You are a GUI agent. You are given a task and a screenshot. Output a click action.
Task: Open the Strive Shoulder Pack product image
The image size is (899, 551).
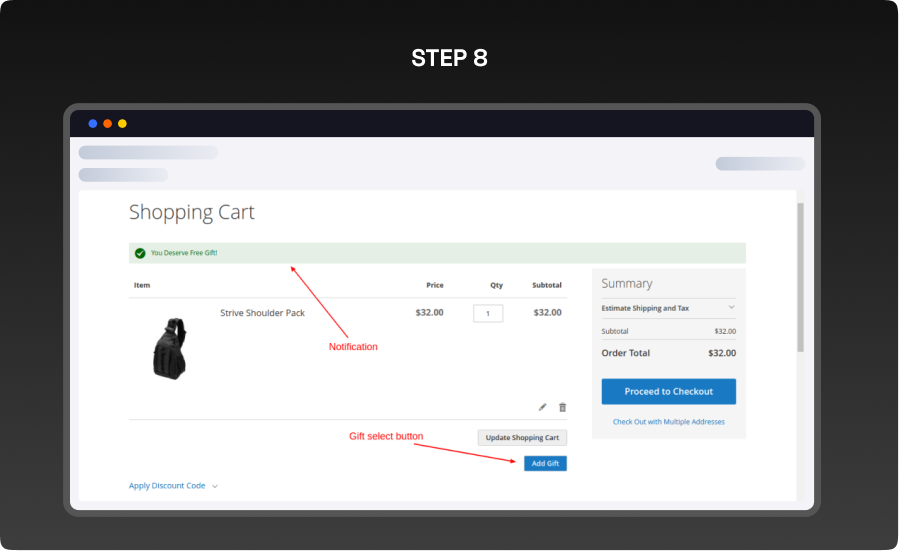click(x=169, y=347)
